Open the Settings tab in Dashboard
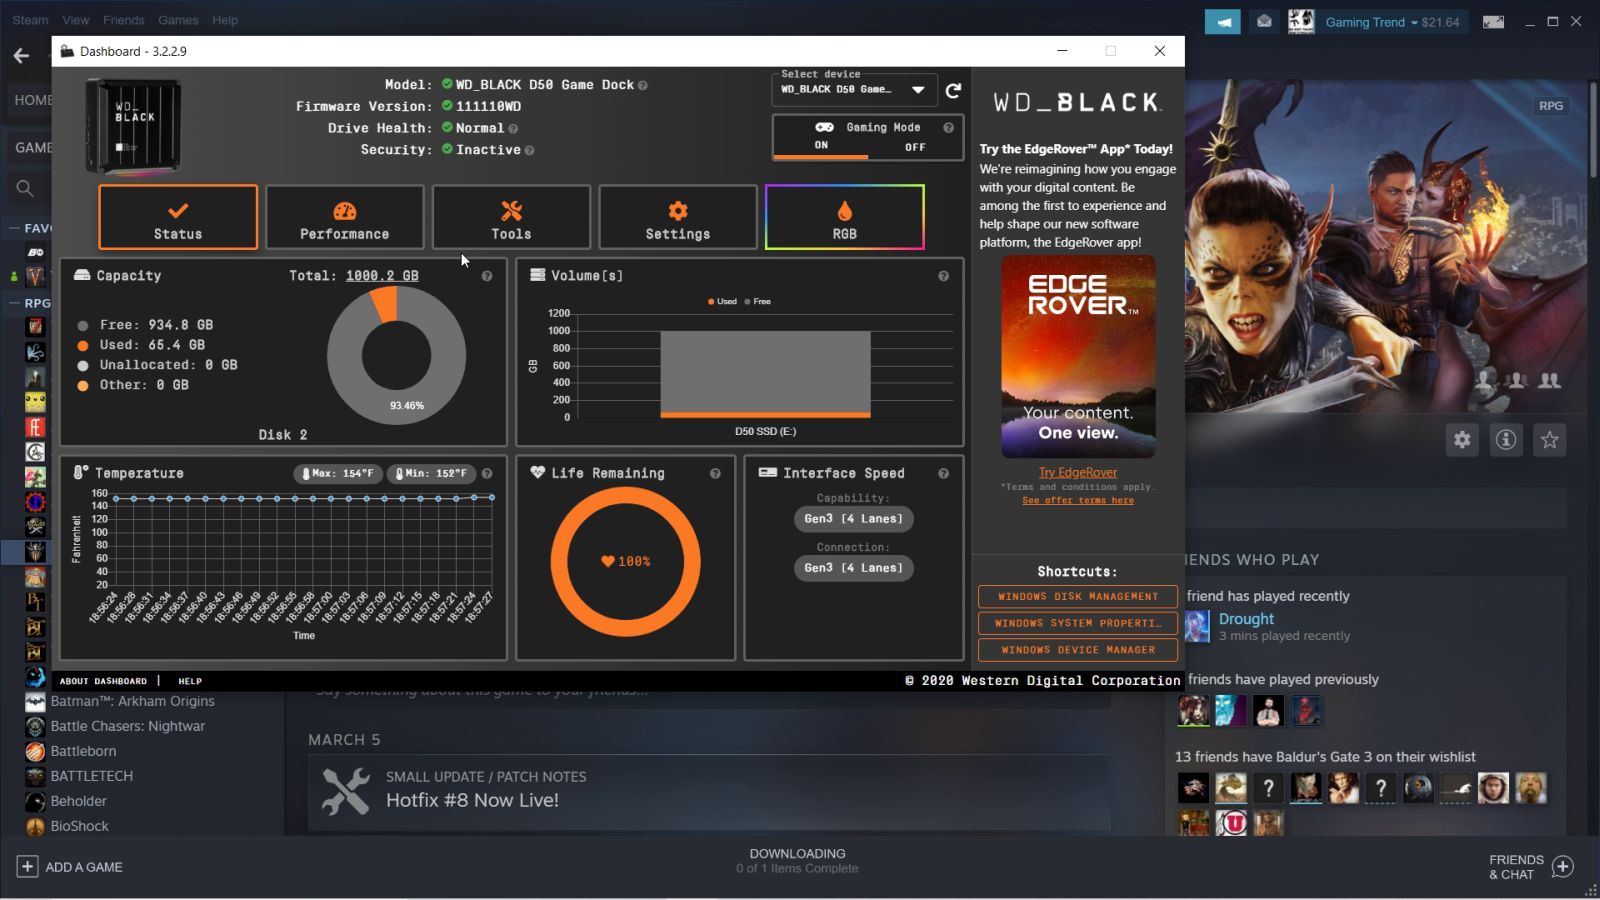This screenshot has height=900, width=1600. click(x=678, y=217)
